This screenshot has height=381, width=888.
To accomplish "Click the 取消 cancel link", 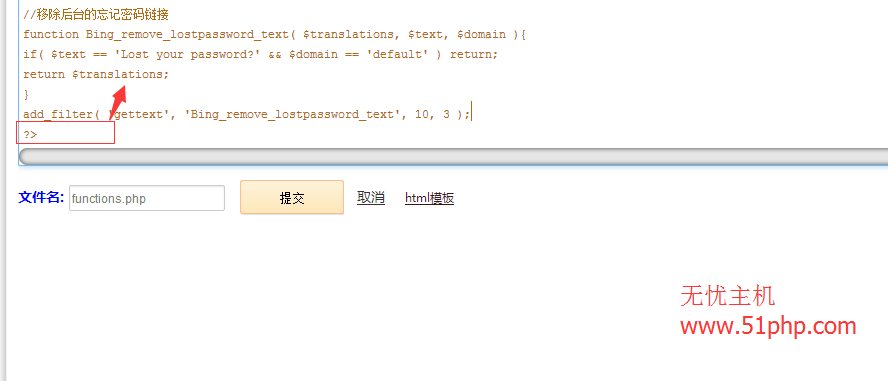I will [x=371, y=198].
